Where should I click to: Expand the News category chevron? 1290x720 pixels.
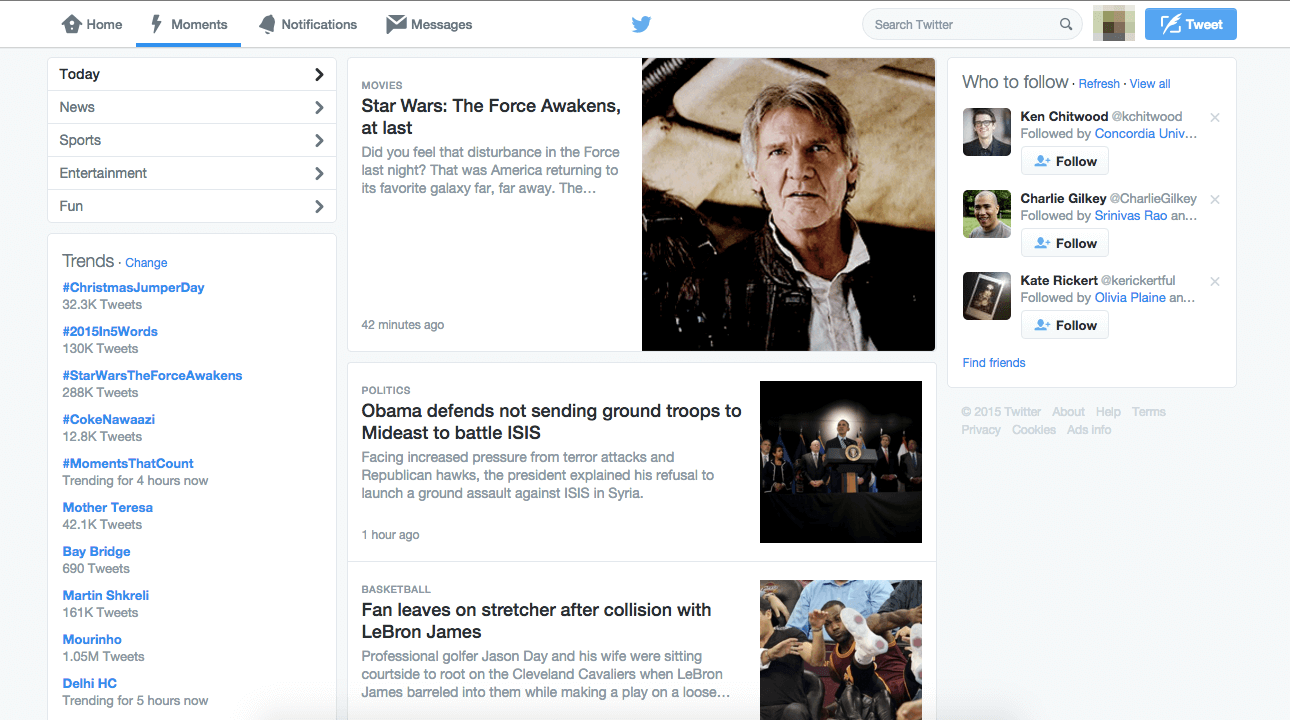[319, 107]
